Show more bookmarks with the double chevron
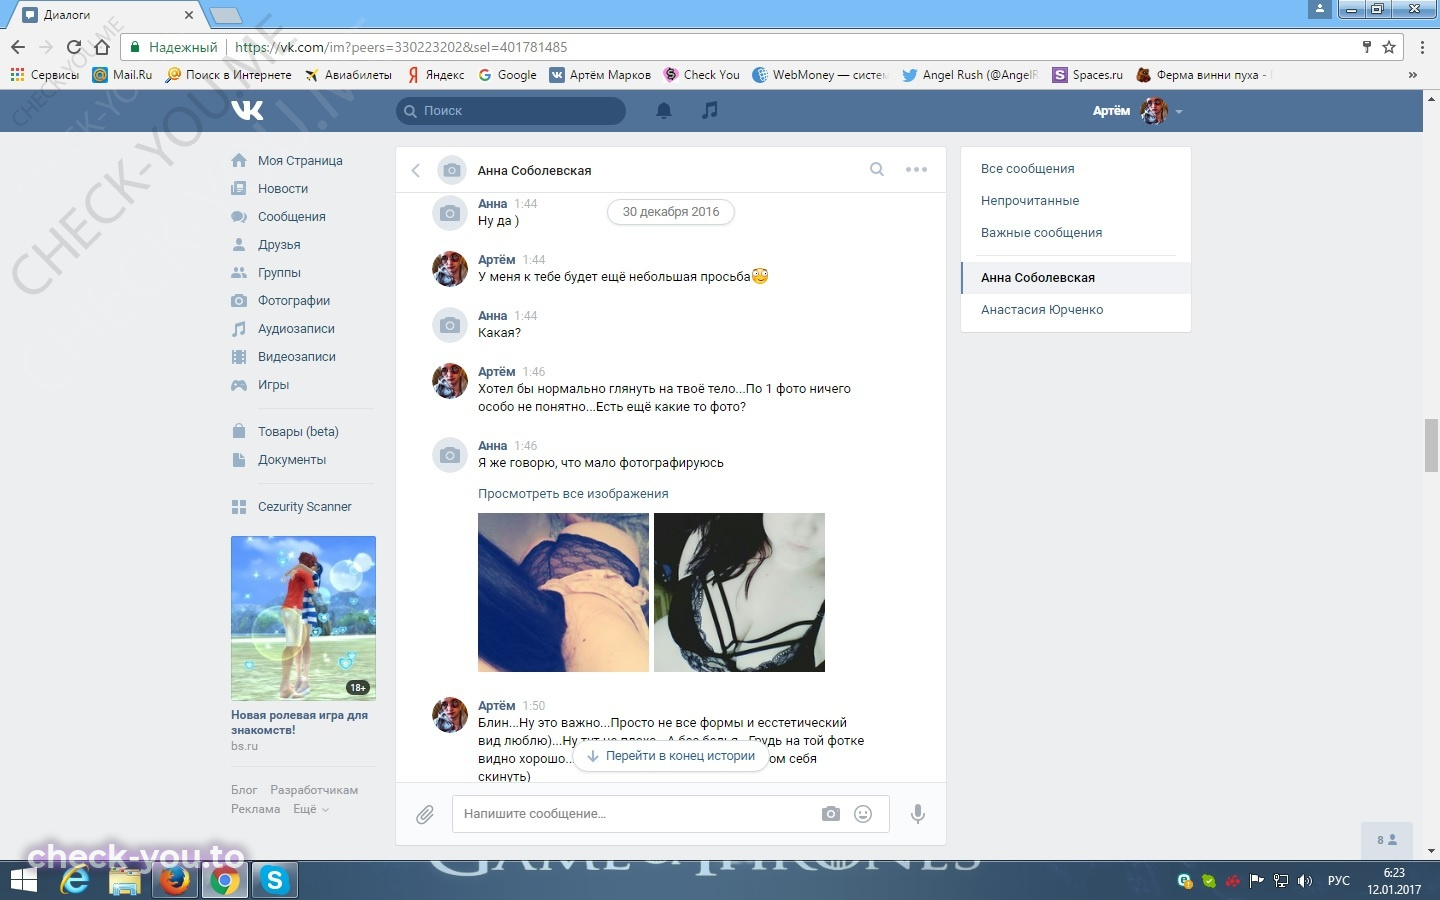Screen dimensions: 1440x900 (1412, 75)
